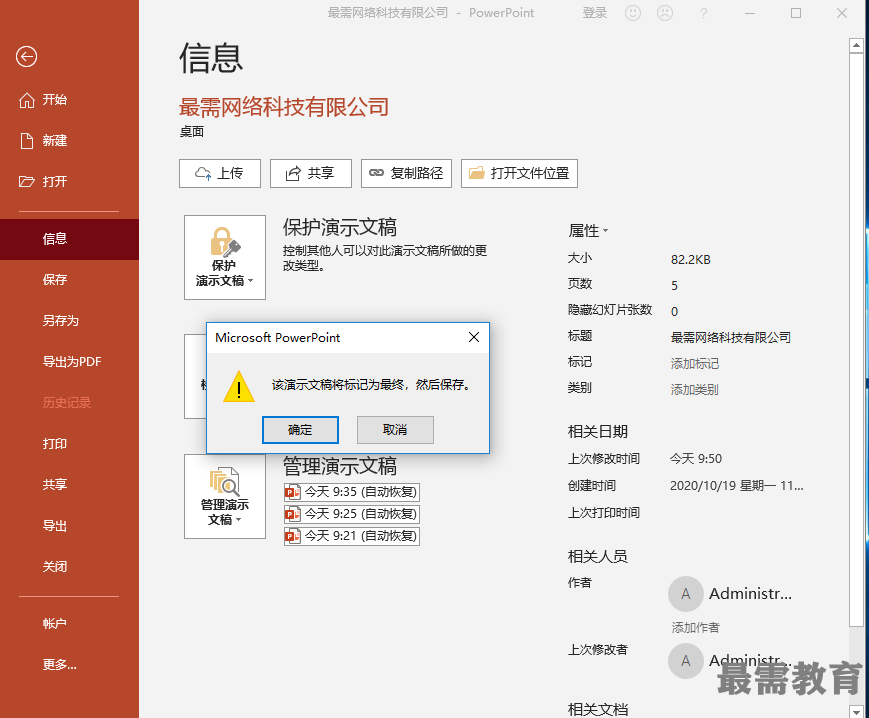Open the 帐户 page

[54, 624]
